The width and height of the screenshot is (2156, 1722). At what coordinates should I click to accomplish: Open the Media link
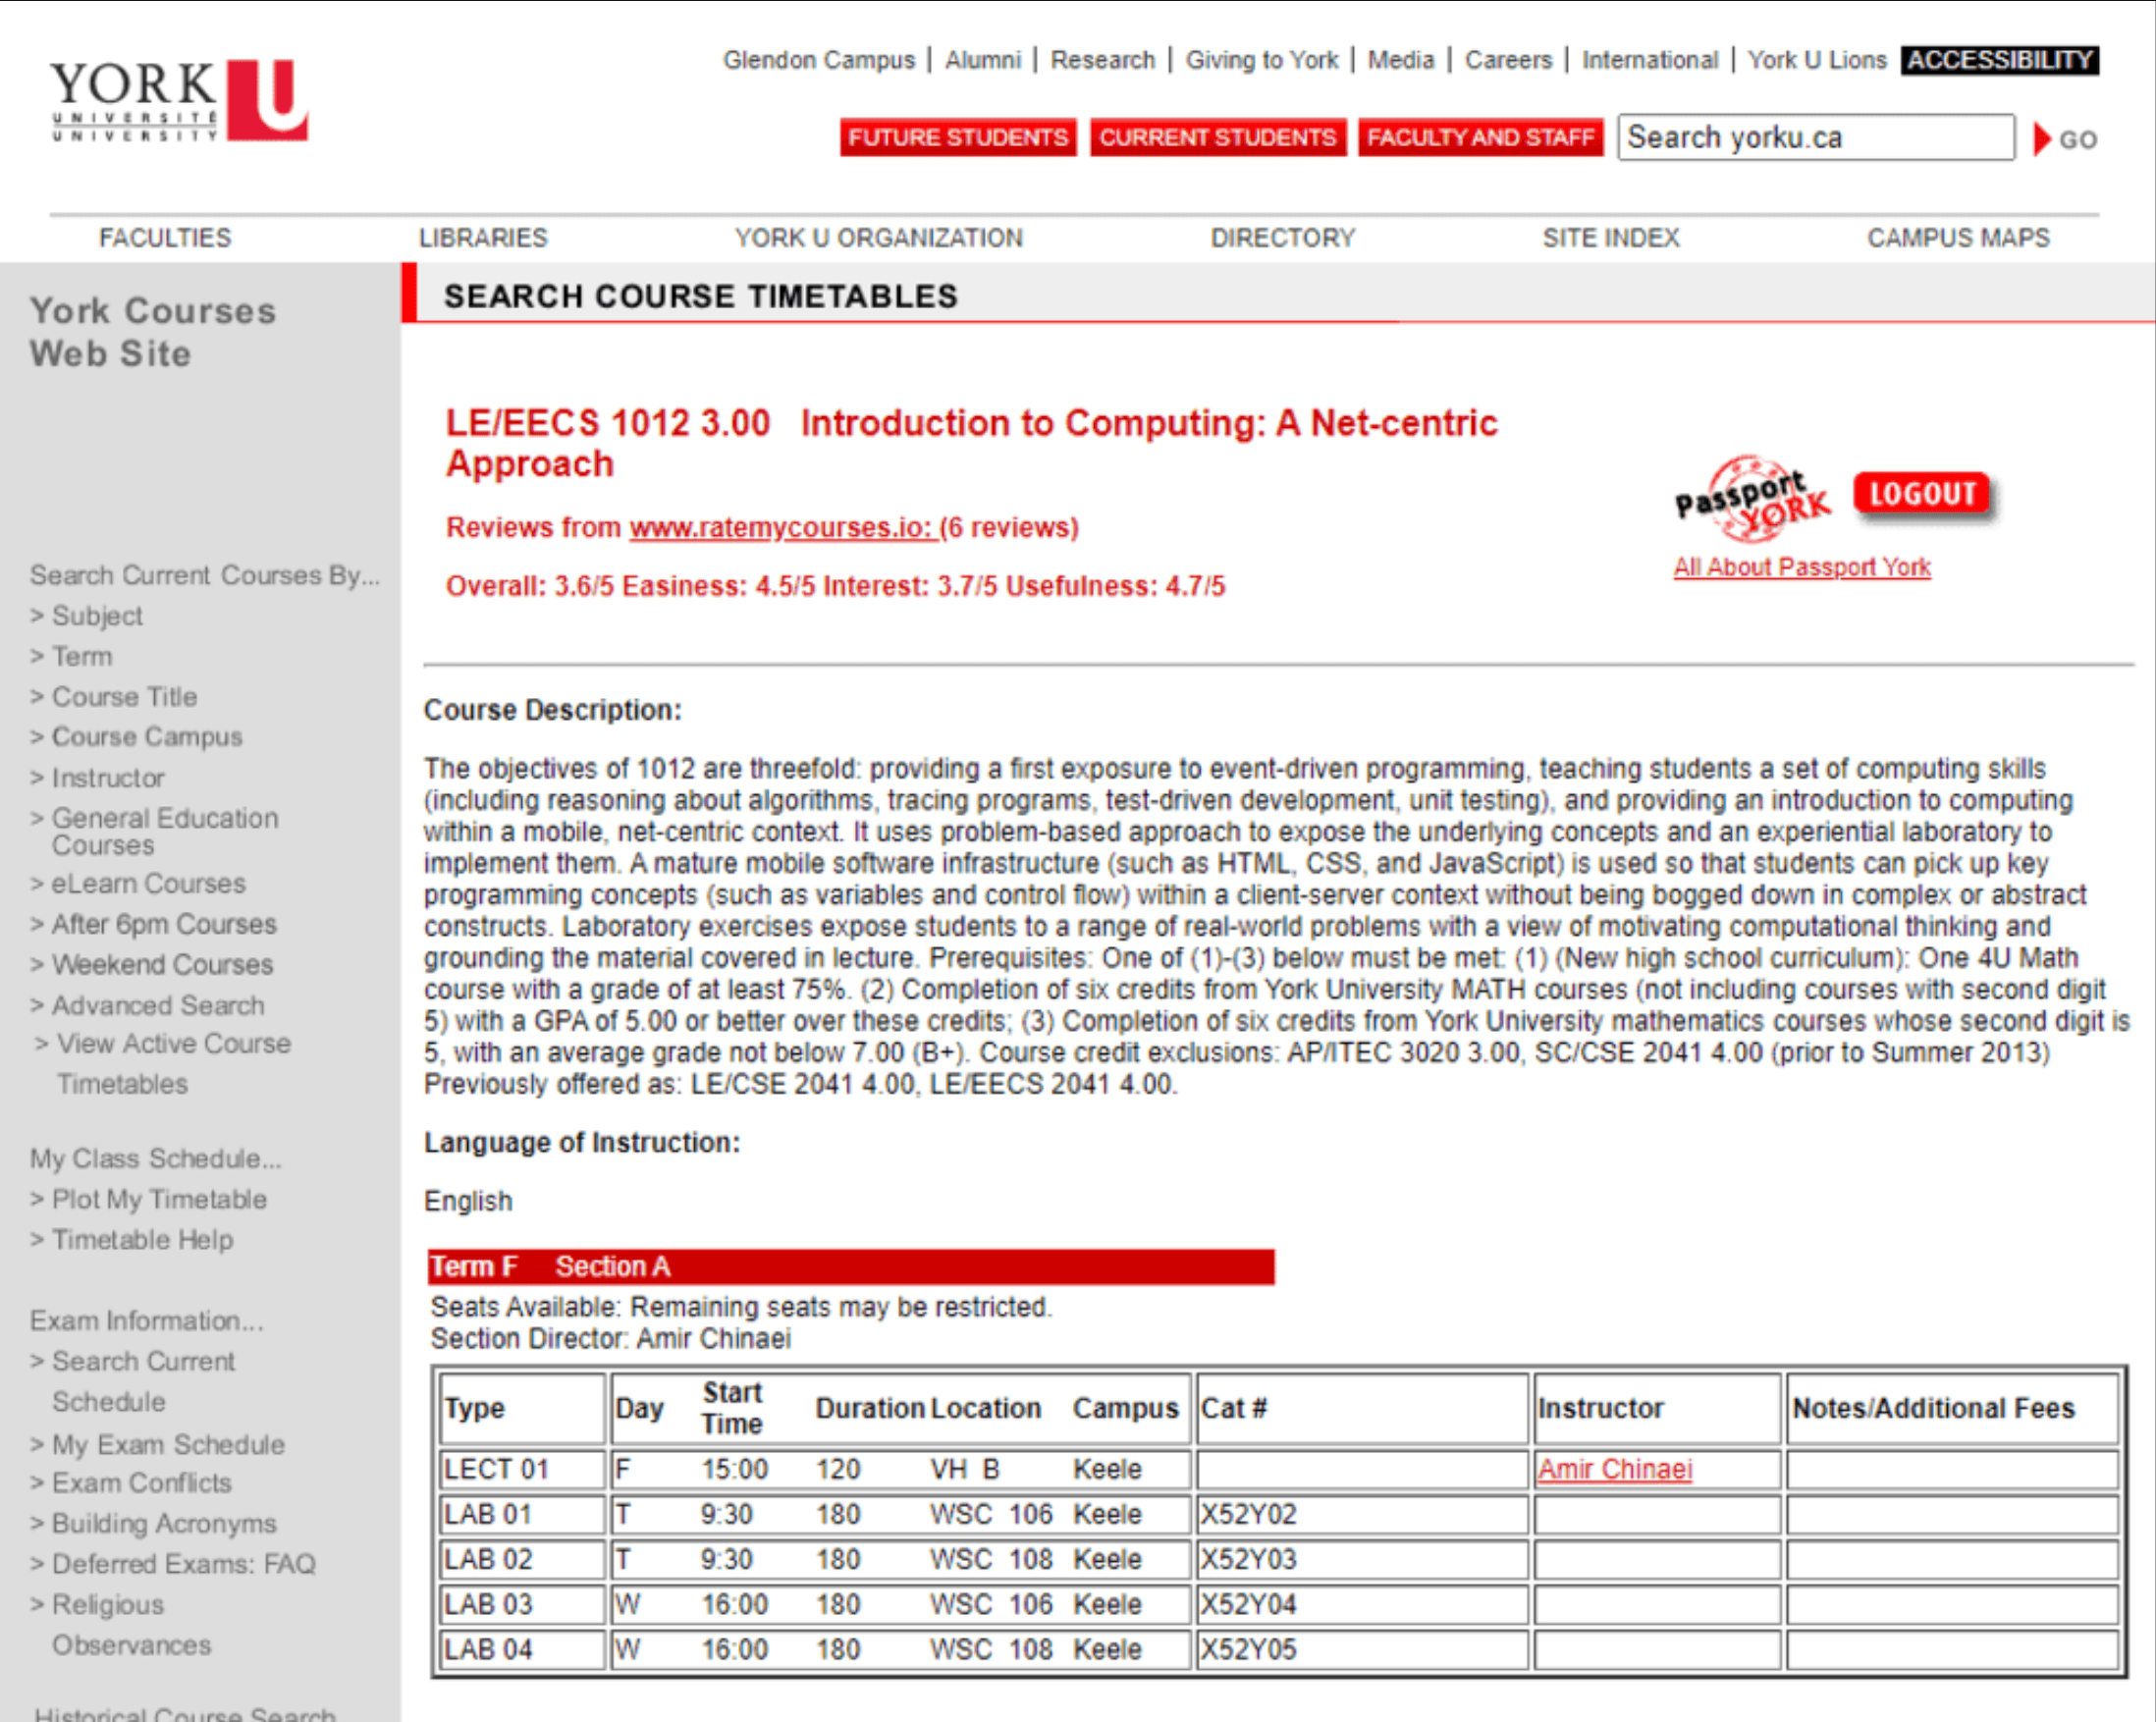pos(1401,60)
